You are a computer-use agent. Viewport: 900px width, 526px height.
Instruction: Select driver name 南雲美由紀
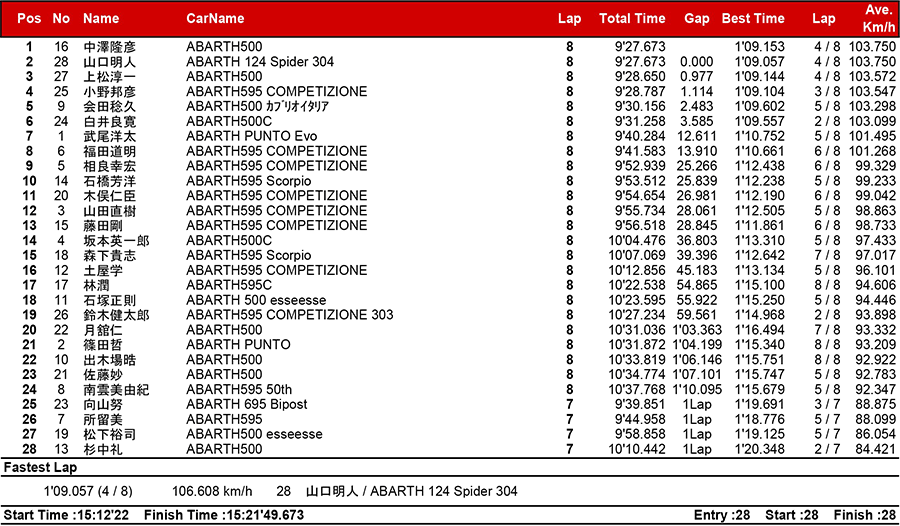116,390
